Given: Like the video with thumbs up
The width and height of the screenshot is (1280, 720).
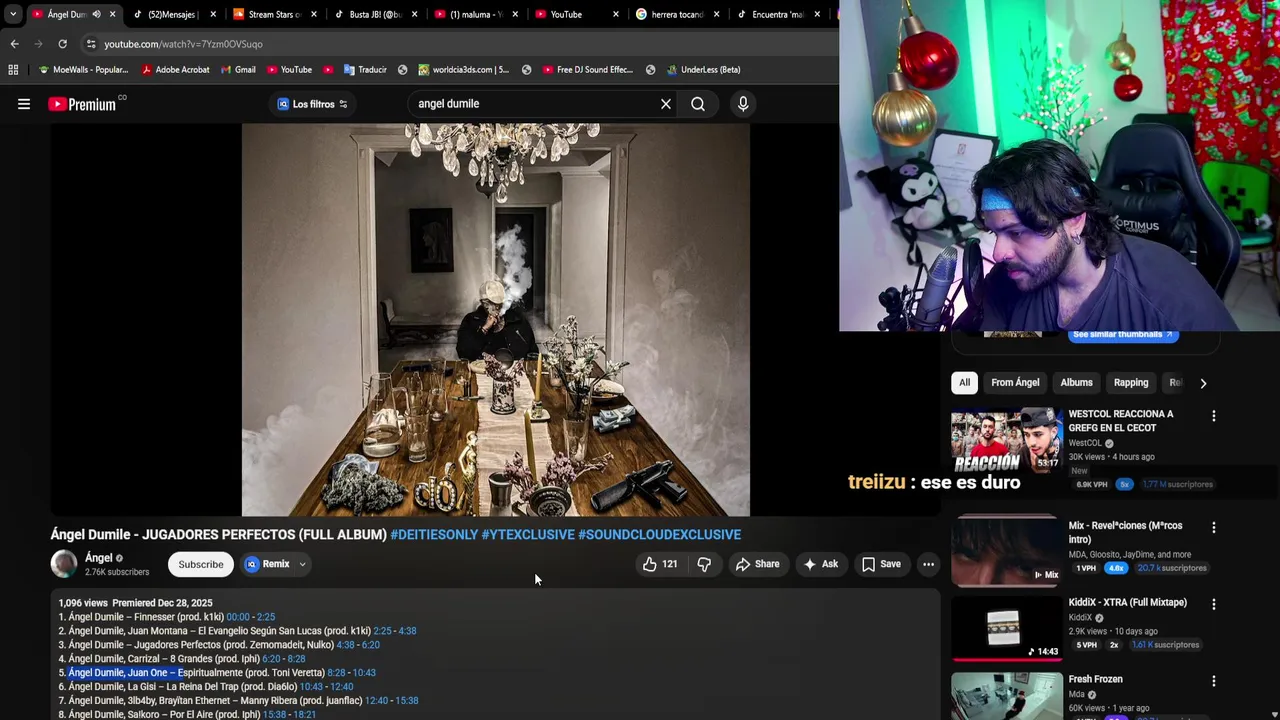Looking at the screenshot, I should pyautogui.click(x=660, y=564).
